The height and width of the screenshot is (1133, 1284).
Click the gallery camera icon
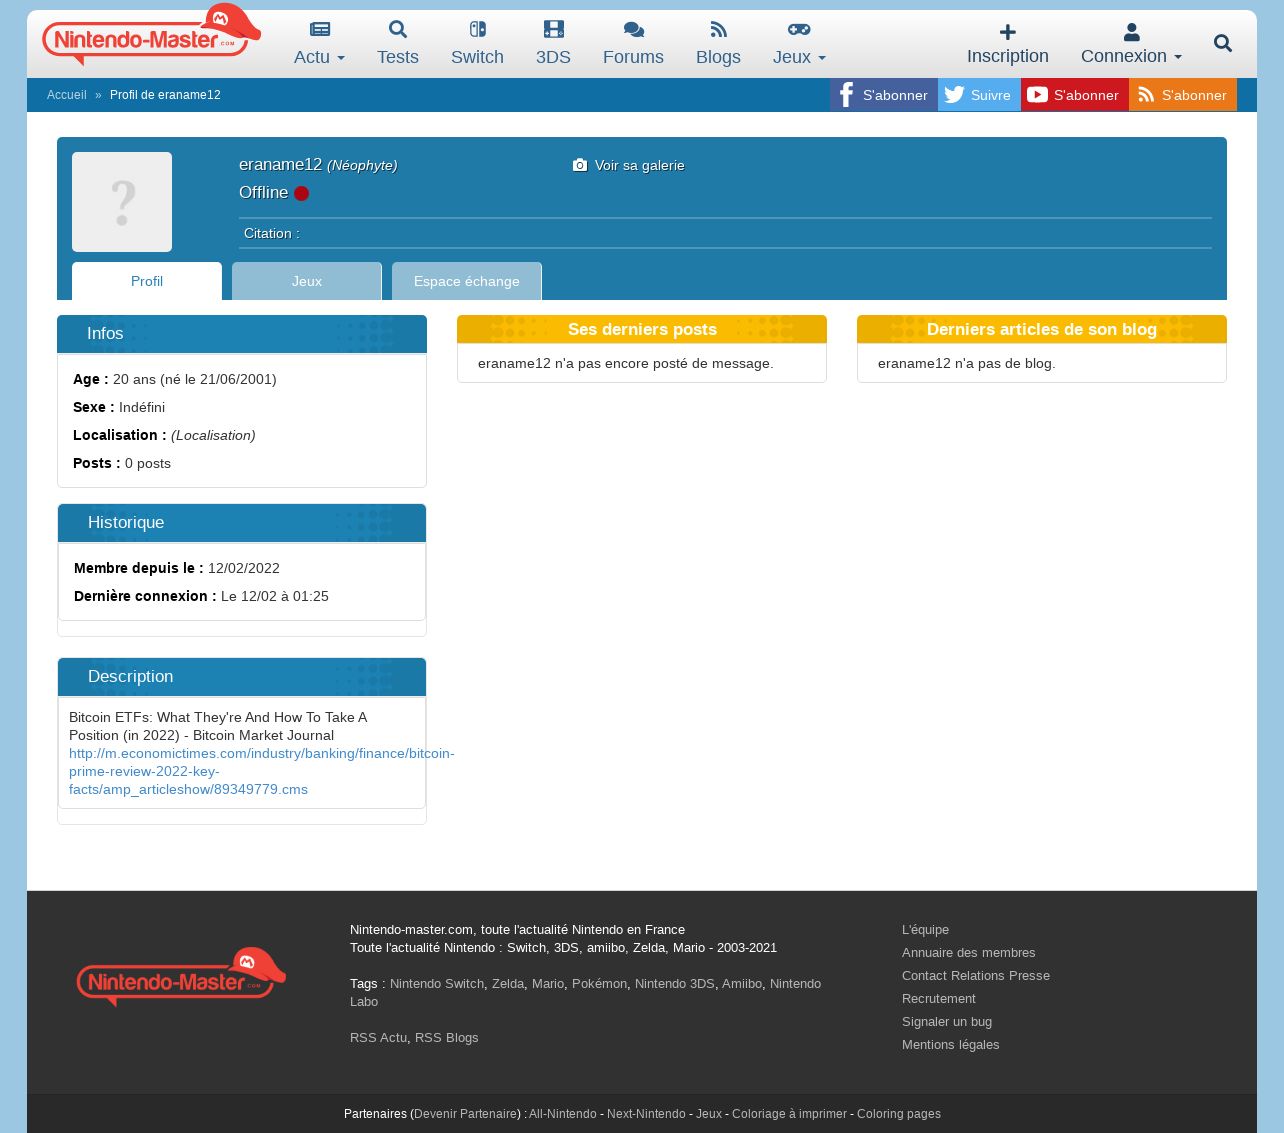click(x=580, y=165)
